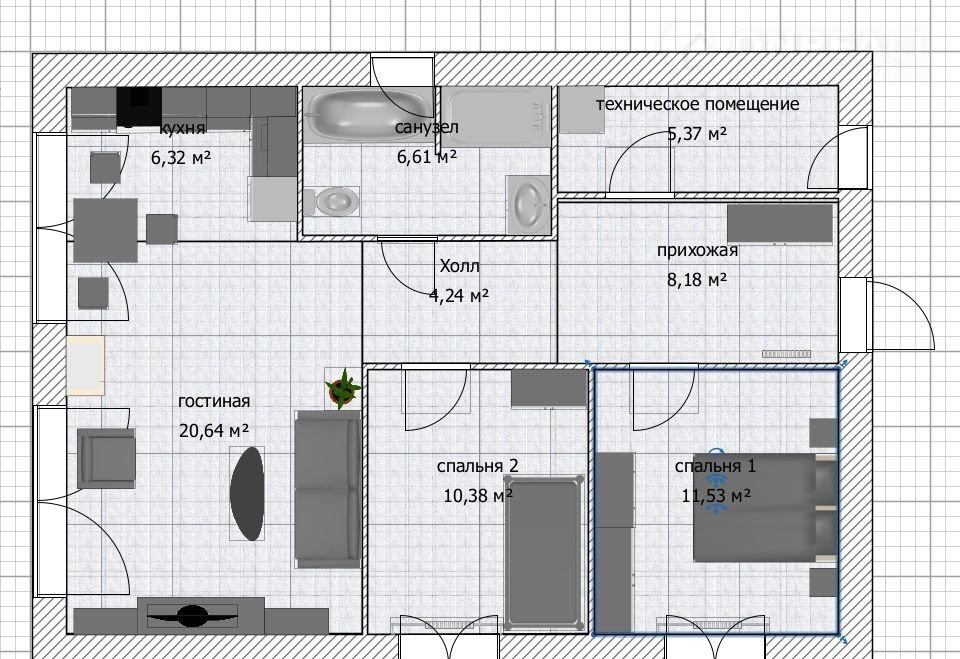Select the oval coffee table in гостиная
Screen dimensions: 960x659
(x=248, y=492)
